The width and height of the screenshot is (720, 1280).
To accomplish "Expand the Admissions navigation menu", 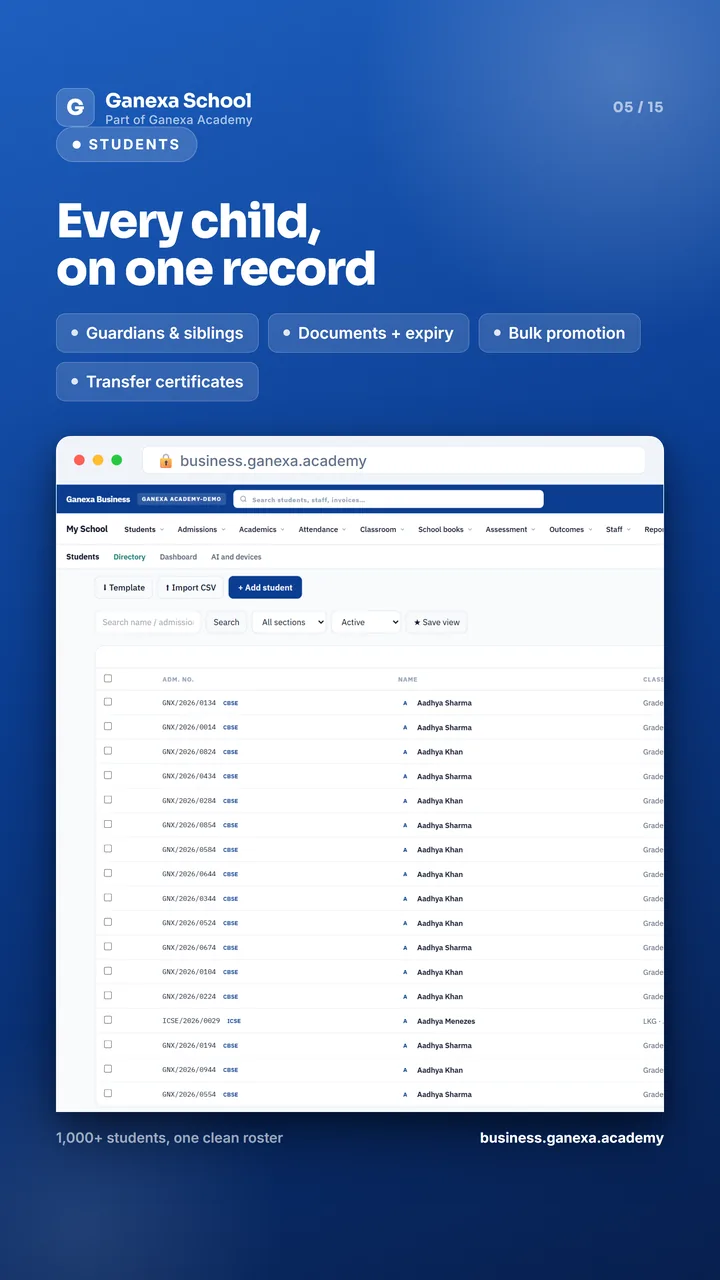I will pyautogui.click(x=201, y=530).
